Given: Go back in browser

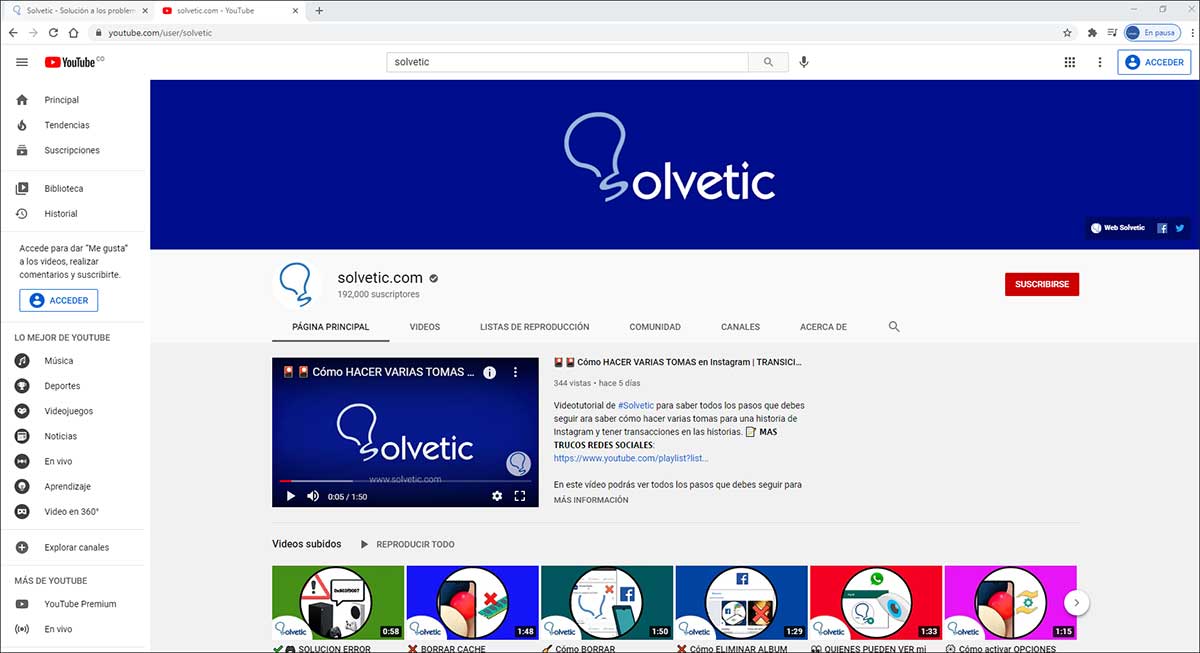Looking at the screenshot, I should (14, 33).
